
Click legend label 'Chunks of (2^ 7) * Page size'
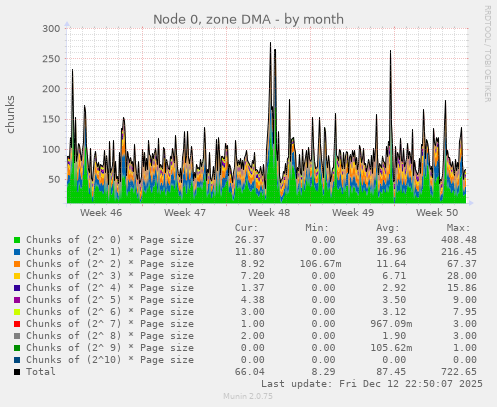pyautogui.click(x=110, y=324)
